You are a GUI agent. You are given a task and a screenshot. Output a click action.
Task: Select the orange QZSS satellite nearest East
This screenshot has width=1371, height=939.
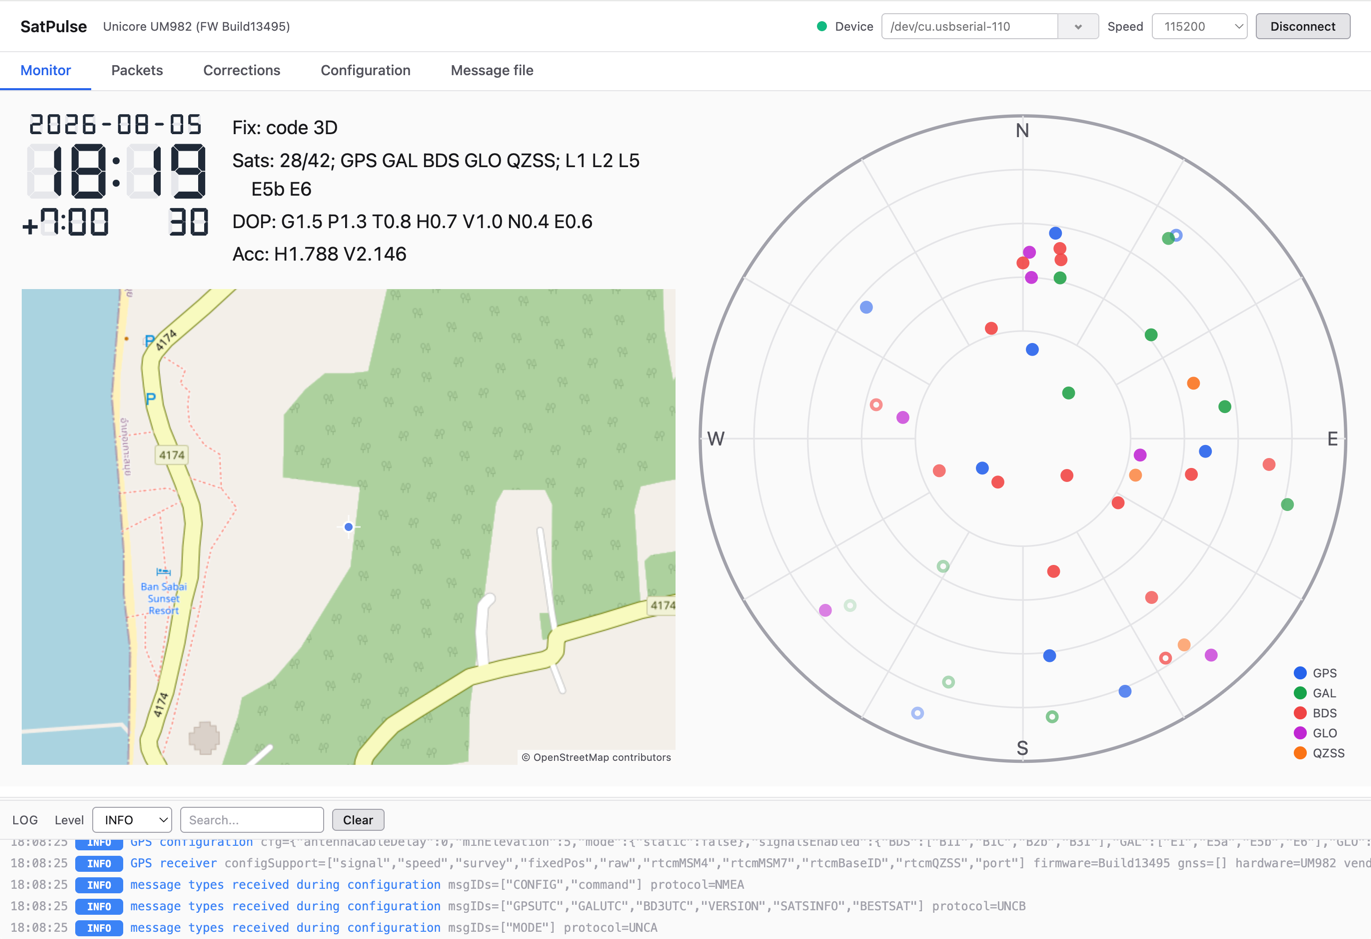click(1193, 383)
